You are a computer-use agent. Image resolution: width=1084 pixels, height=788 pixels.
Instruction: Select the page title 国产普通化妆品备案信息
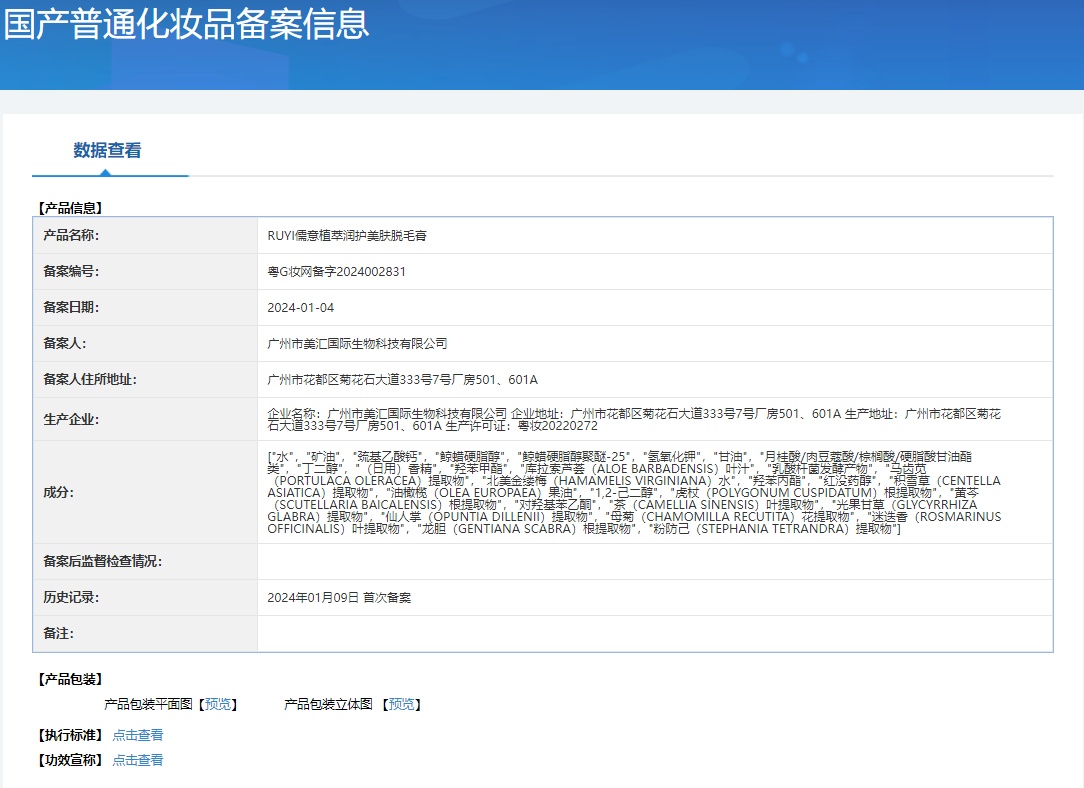pyautogui.click(x=187, y=24)
